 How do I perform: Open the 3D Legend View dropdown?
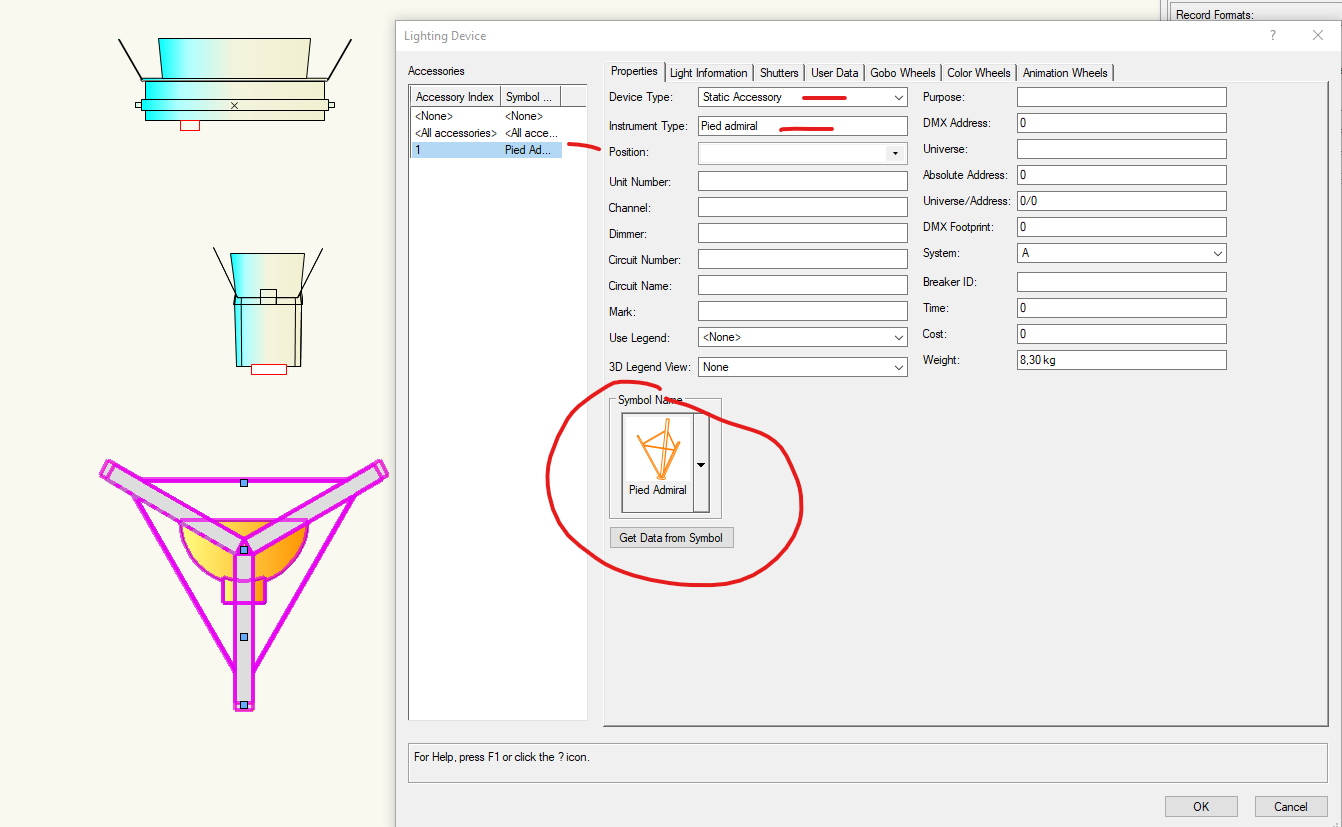(x=899, y=367)
